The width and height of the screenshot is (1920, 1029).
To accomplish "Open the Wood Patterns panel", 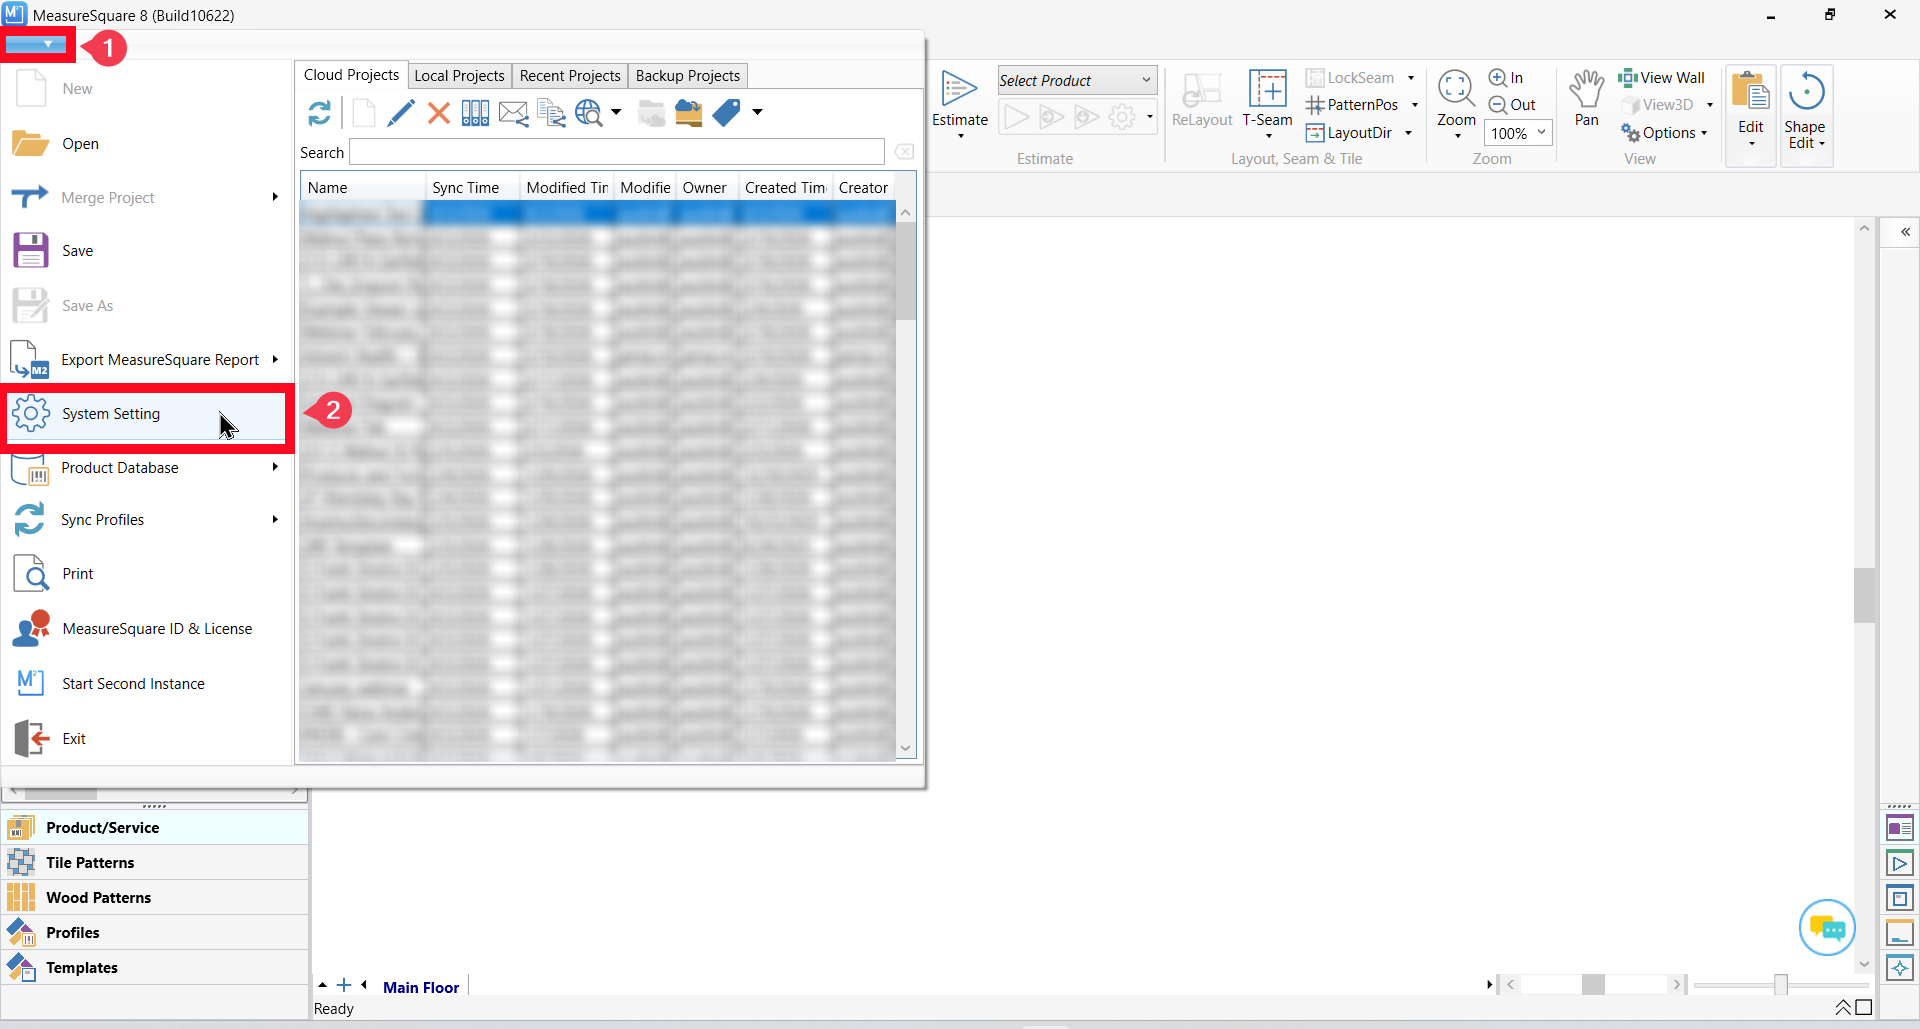I will (155, 898).
